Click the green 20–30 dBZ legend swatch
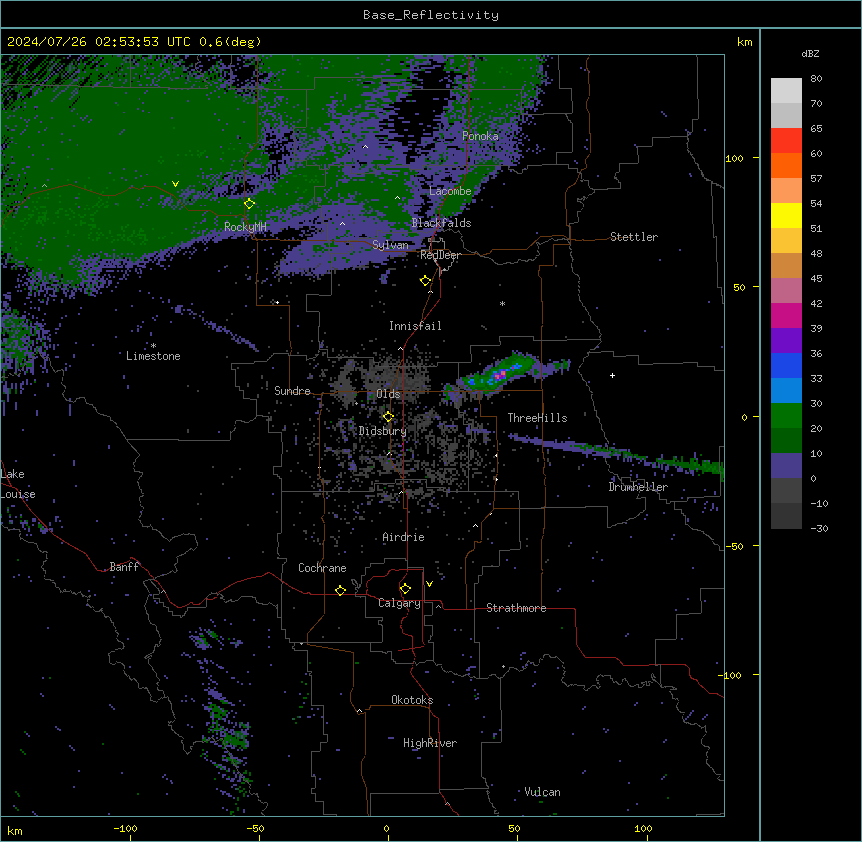862x842 pixels. pyautogui.click(x=786, y=416)
